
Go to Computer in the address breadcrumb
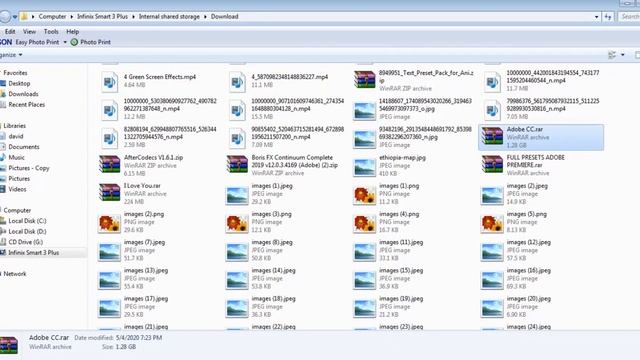(x=52, y=17)
